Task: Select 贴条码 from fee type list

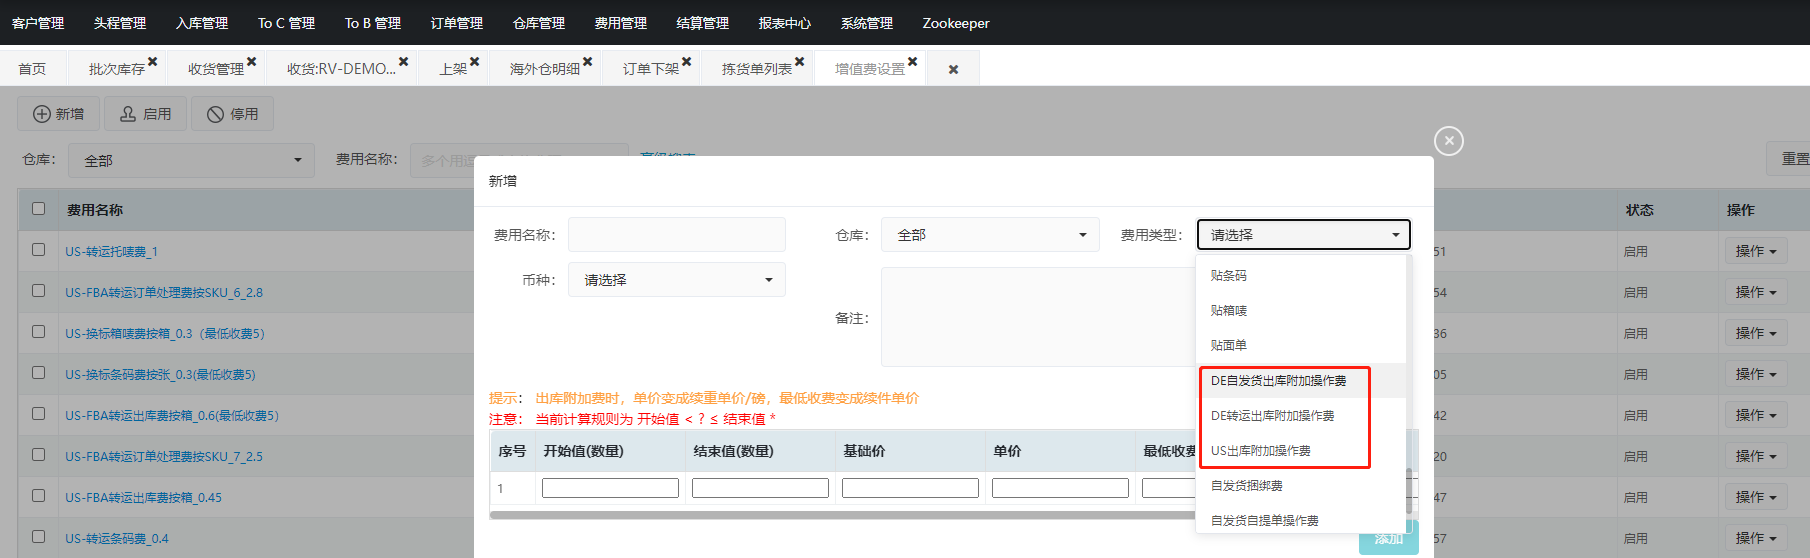Action: tap(1301, 276)
